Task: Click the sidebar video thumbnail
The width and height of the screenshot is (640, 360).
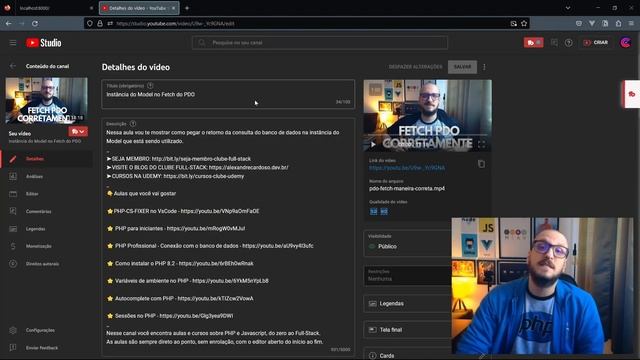Action: pos(47,100)
